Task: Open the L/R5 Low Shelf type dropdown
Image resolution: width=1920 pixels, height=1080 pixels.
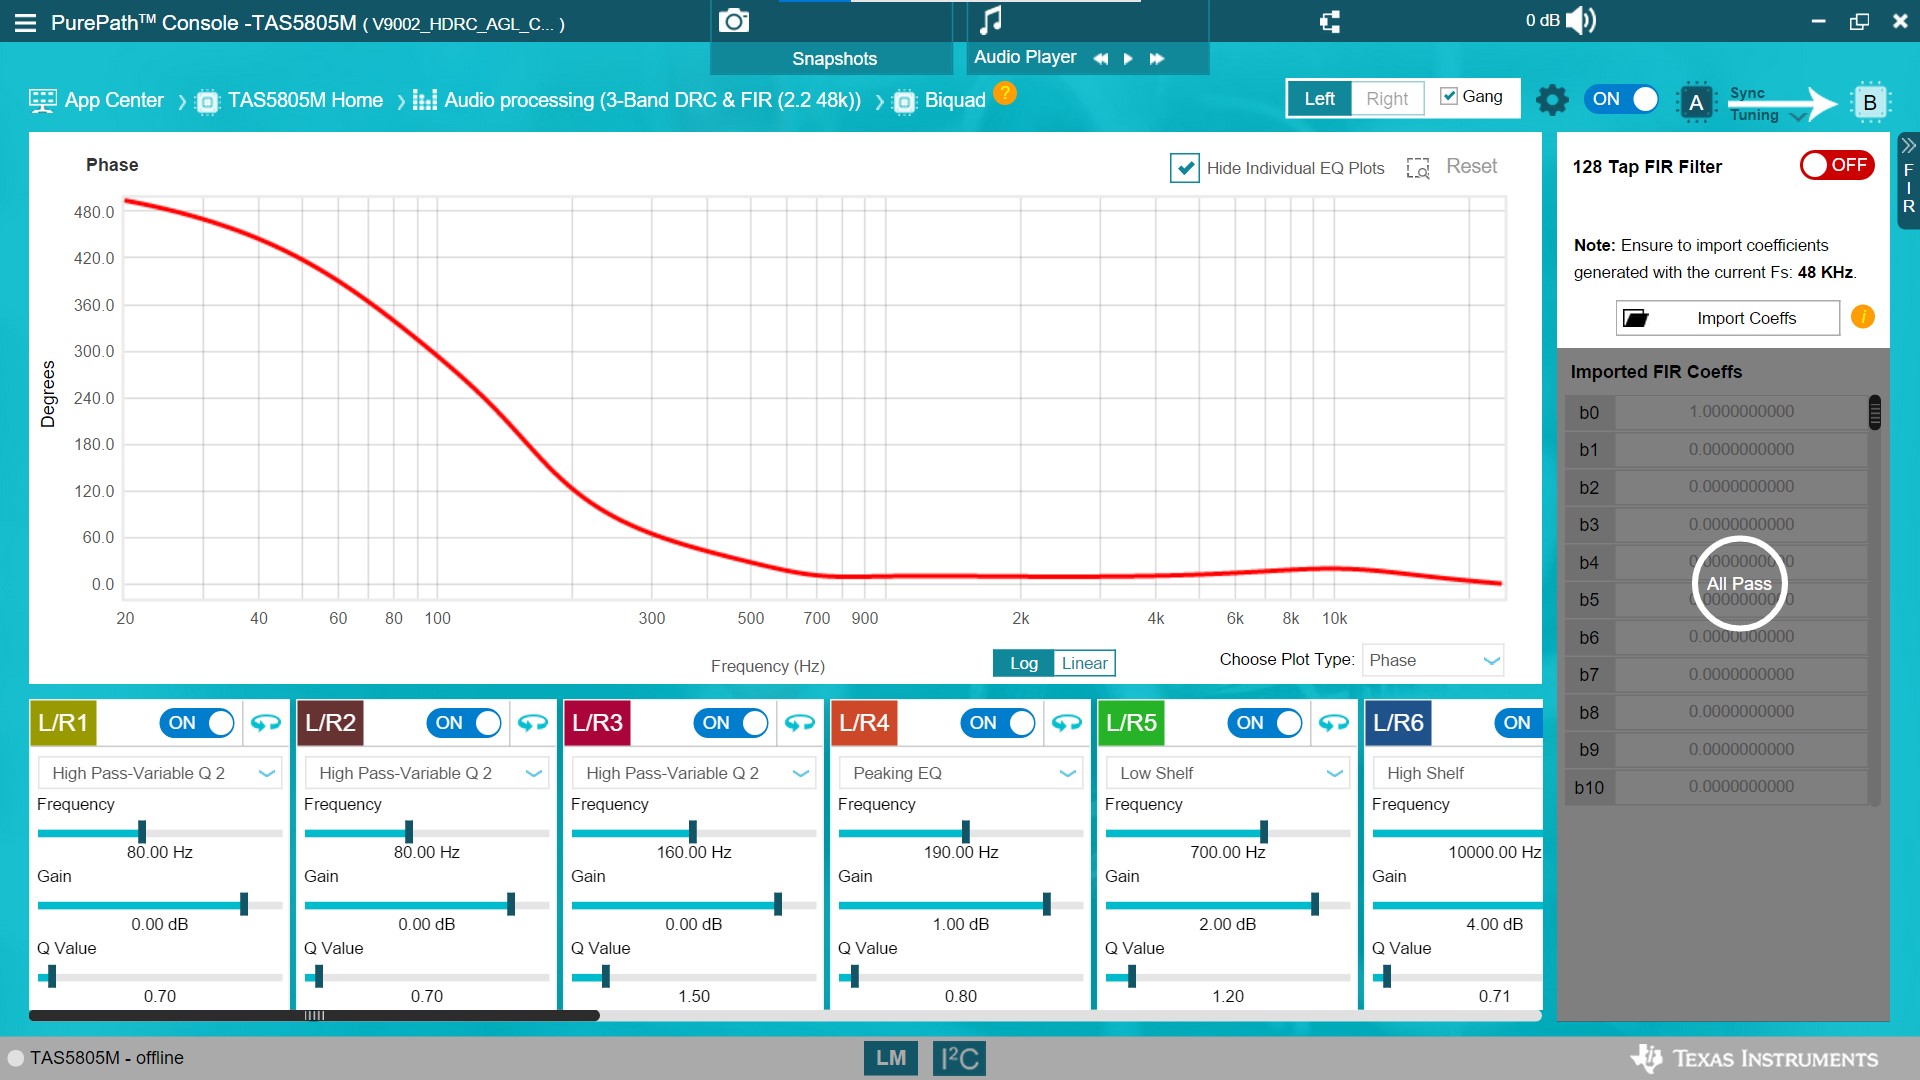Action: point(1226,773)
